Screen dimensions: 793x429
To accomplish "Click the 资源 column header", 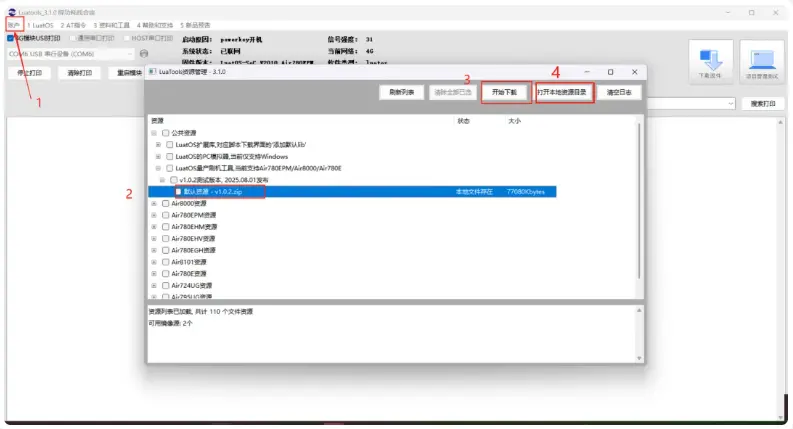I will pyautogui.click(x=157, y=121).
